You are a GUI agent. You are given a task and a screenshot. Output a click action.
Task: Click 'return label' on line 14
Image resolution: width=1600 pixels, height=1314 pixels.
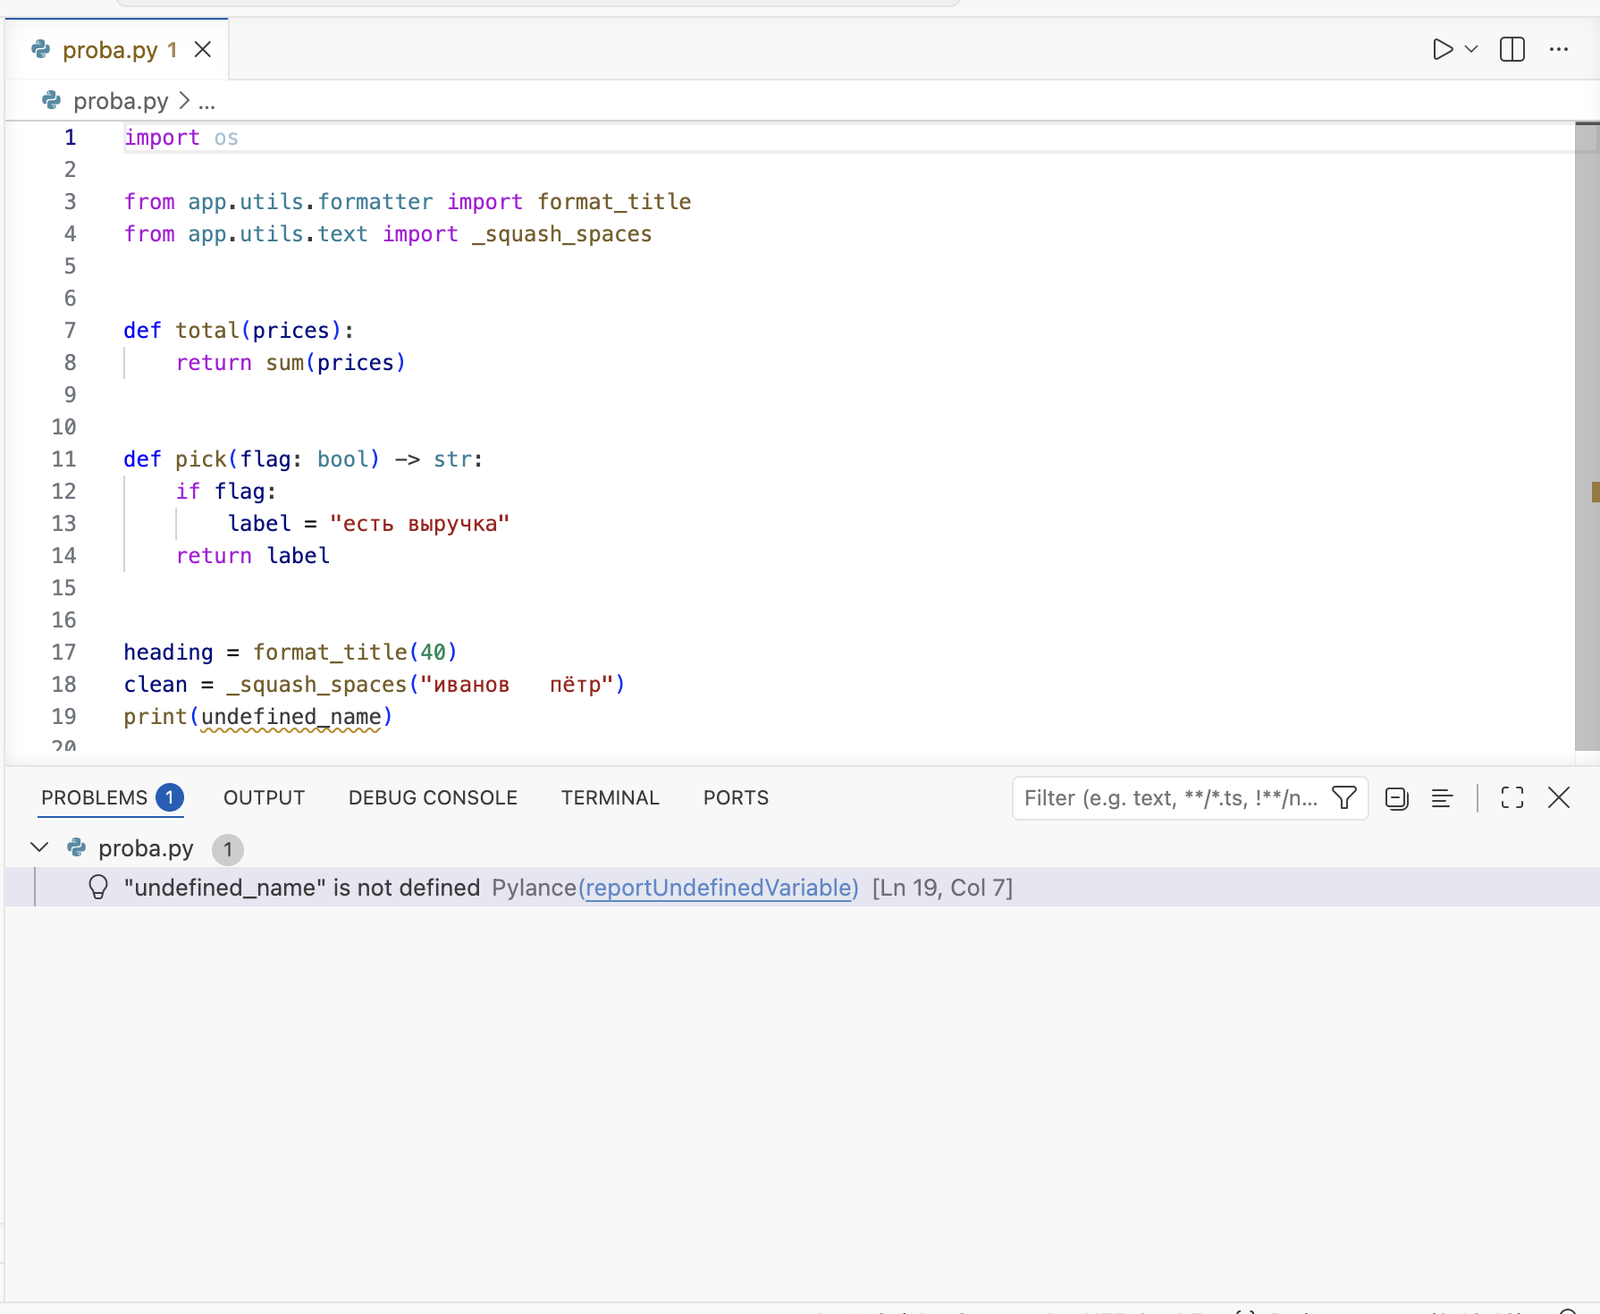[x=253, y=555]
